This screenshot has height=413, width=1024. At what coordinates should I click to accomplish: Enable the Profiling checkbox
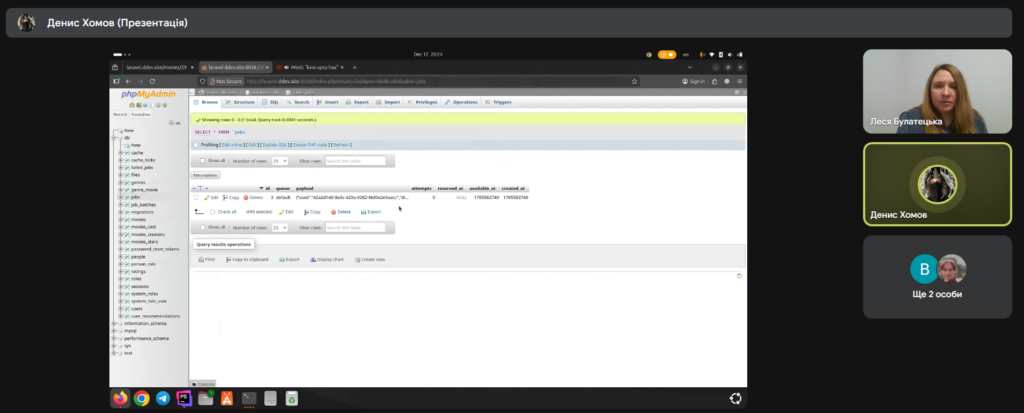point(196,145)
